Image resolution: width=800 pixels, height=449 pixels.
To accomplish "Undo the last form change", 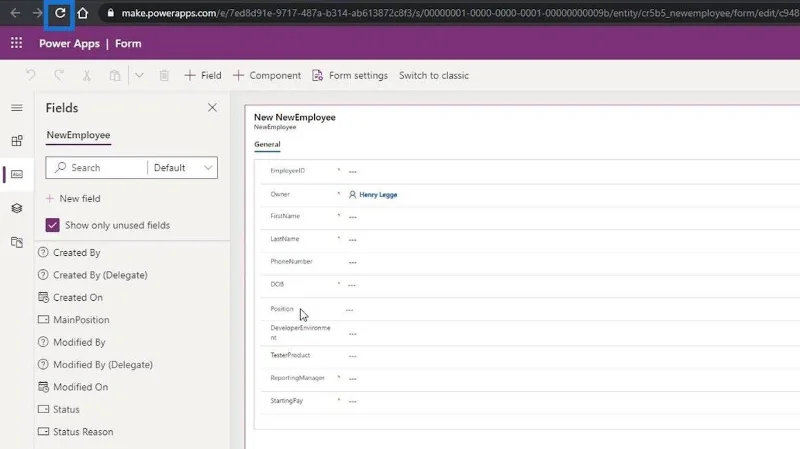I will coord(31,76).
